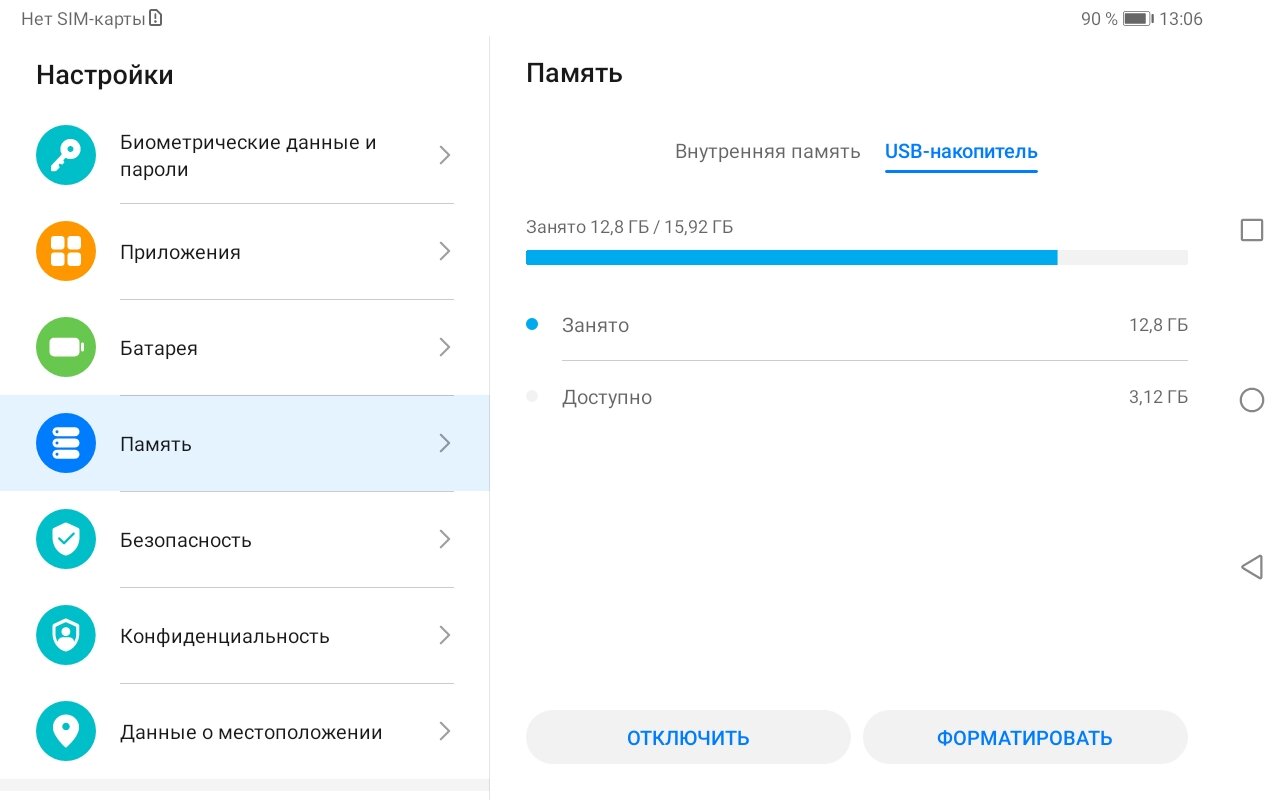Tap the orange Приложения grid icon
This screenshot has width=1280, height=800.
tap(66, 251)
